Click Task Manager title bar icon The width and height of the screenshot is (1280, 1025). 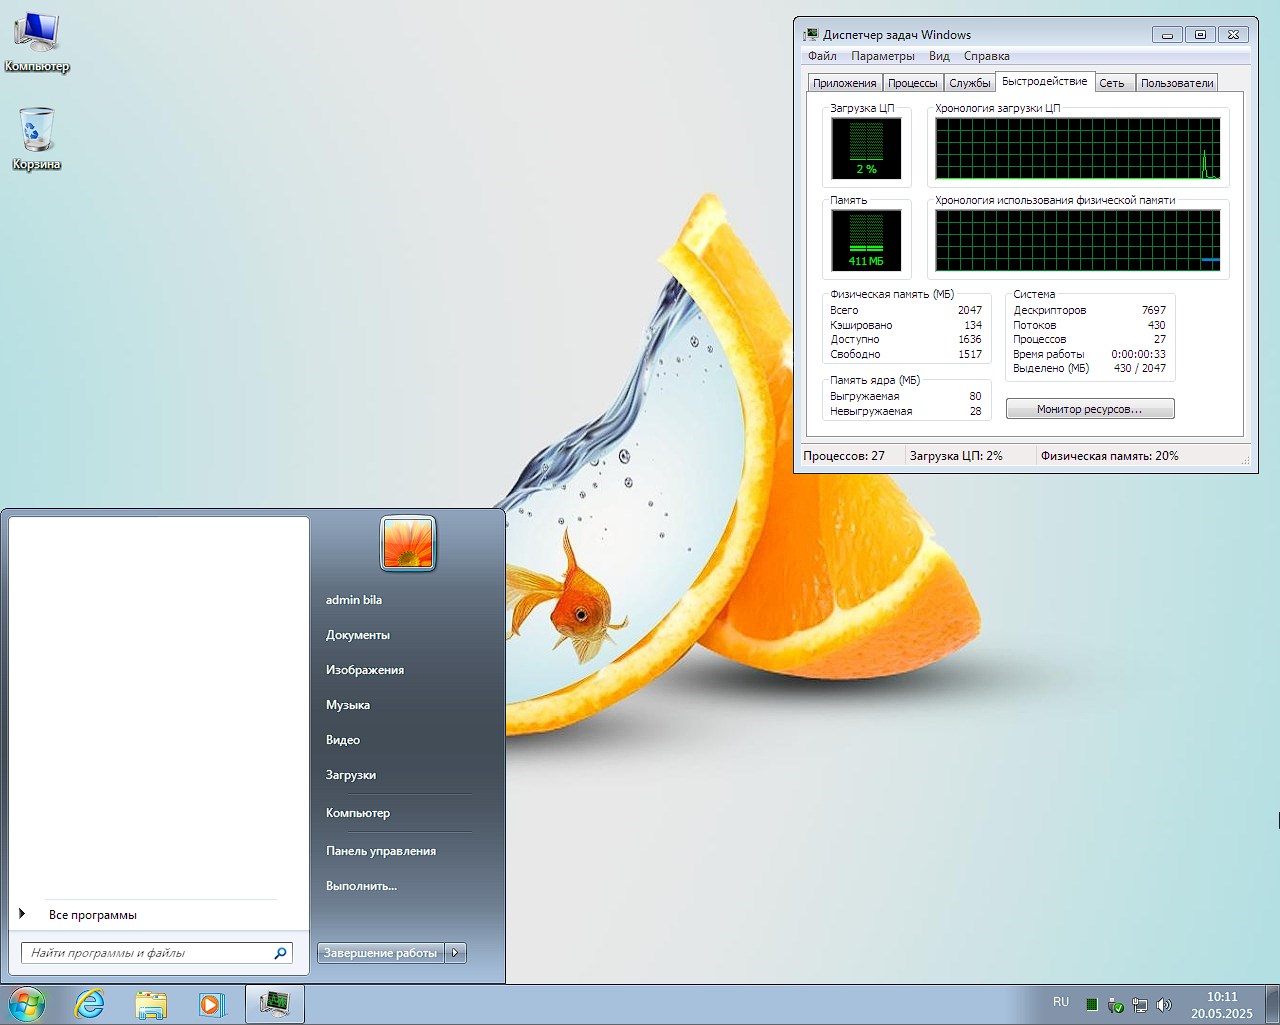811,34
